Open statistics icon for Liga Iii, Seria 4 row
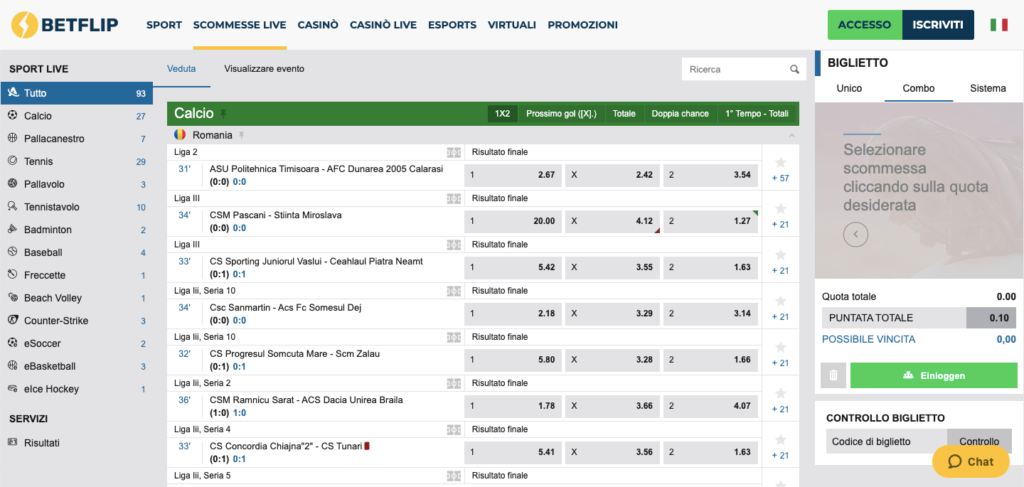The image size is (1024, 487). point(454,430)
